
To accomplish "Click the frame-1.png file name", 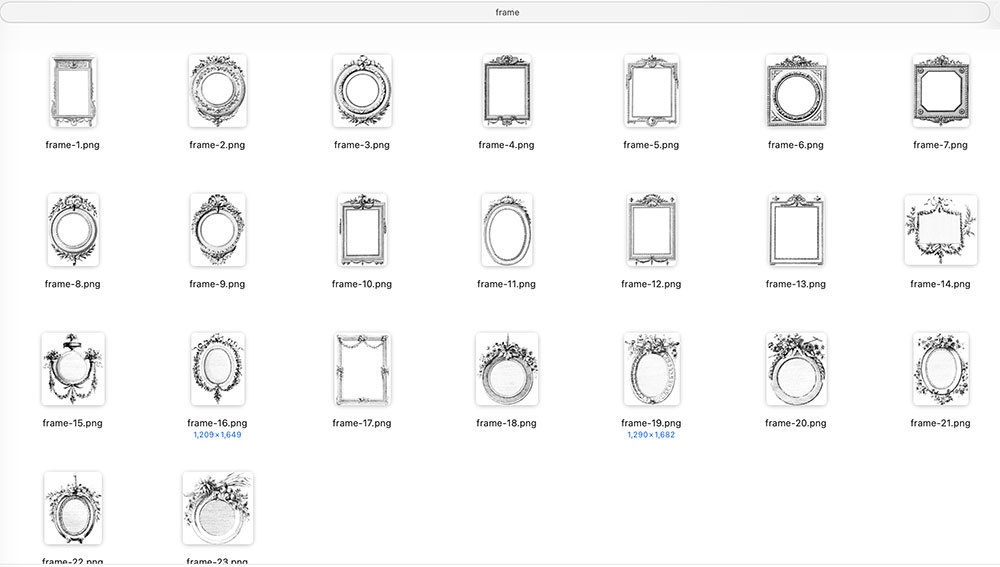I will pos(73,145).
